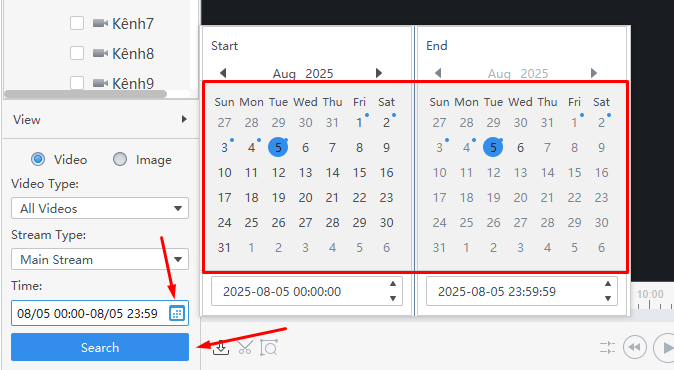Click the channel list horizontal scrollbar
This screenshot has width=674, height=370.
click(x=85, y=94)
